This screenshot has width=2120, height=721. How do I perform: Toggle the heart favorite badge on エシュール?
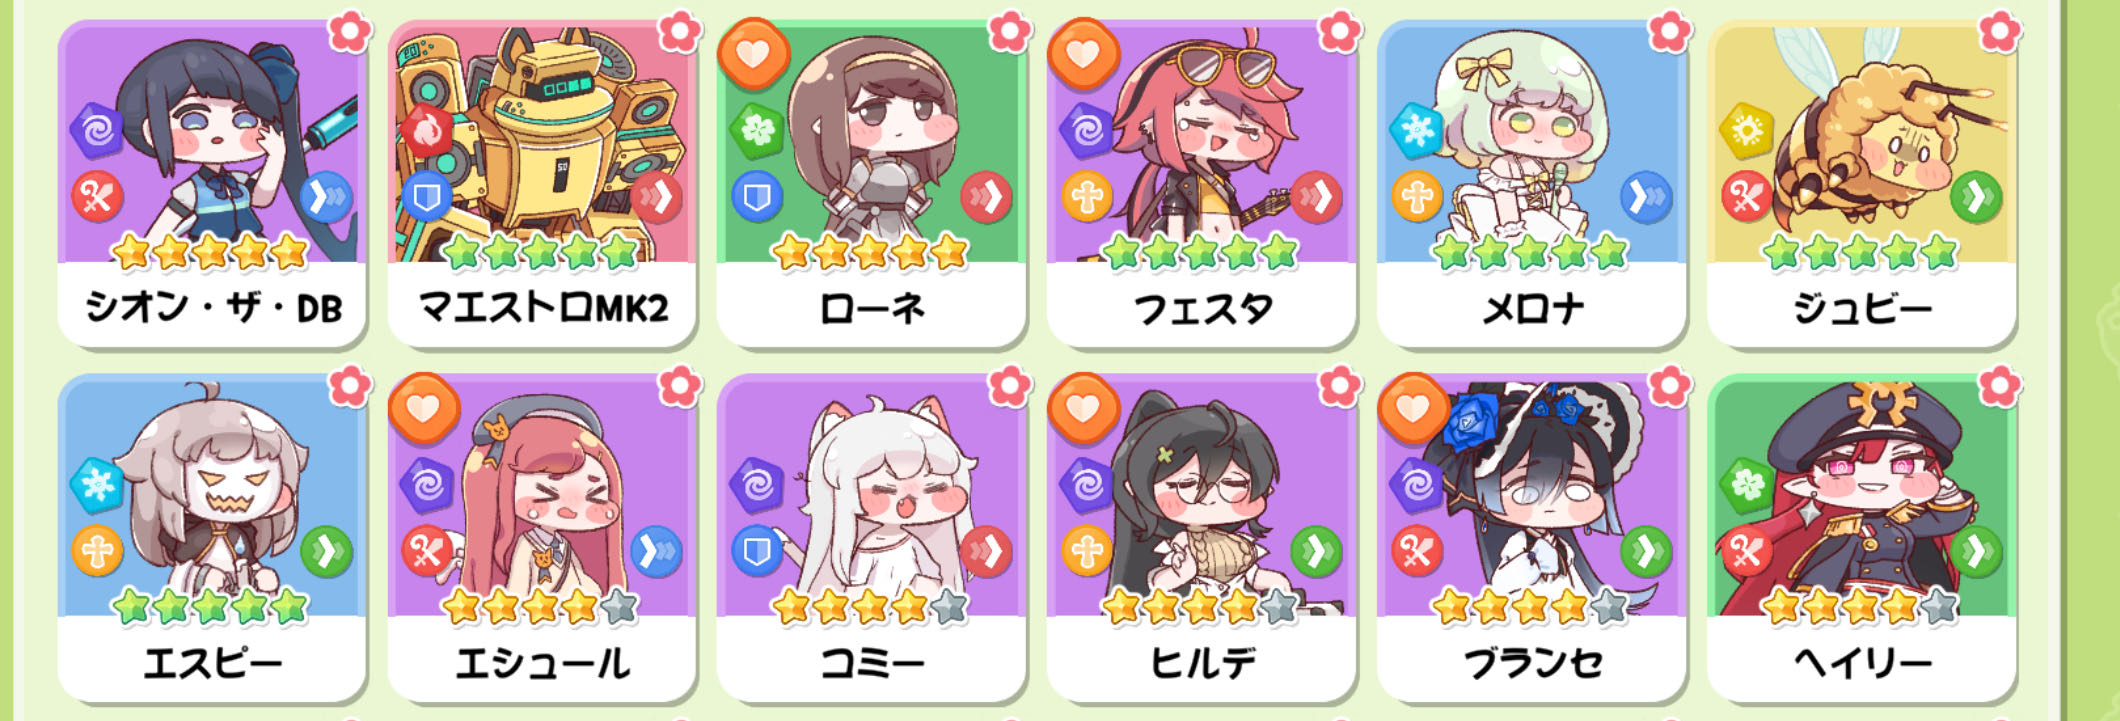coord(423,408)
